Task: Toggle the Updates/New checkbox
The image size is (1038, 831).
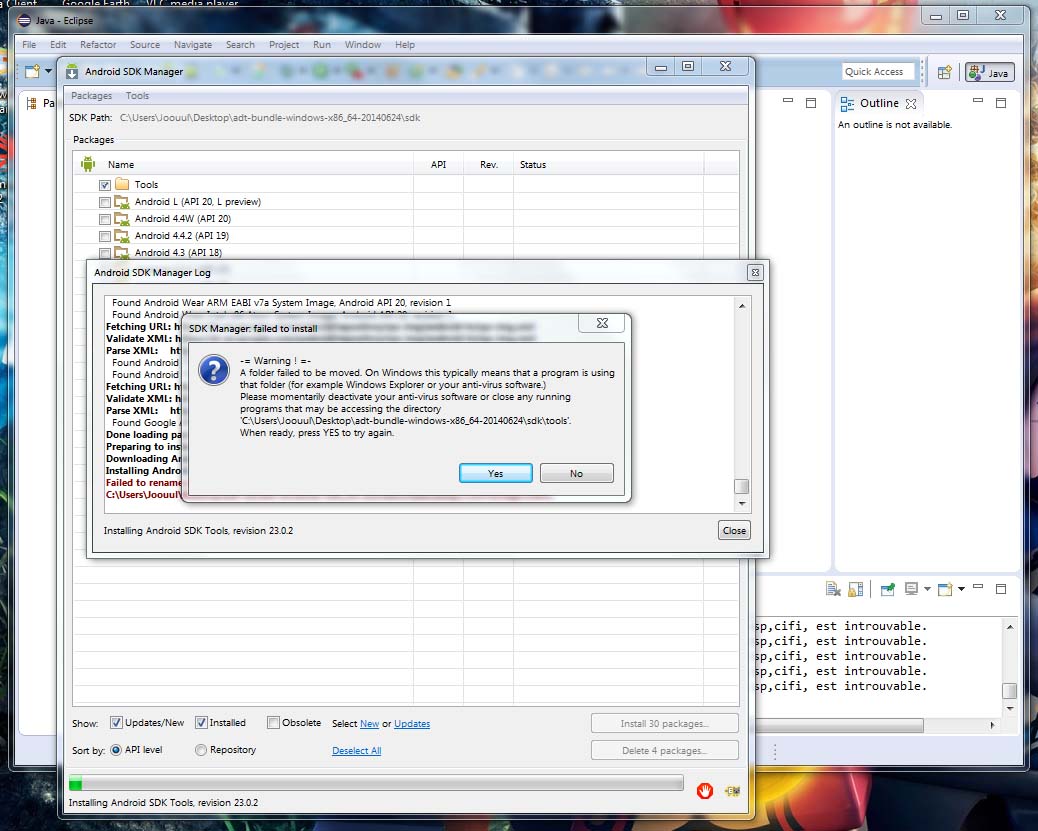Action: coord(116,722)
